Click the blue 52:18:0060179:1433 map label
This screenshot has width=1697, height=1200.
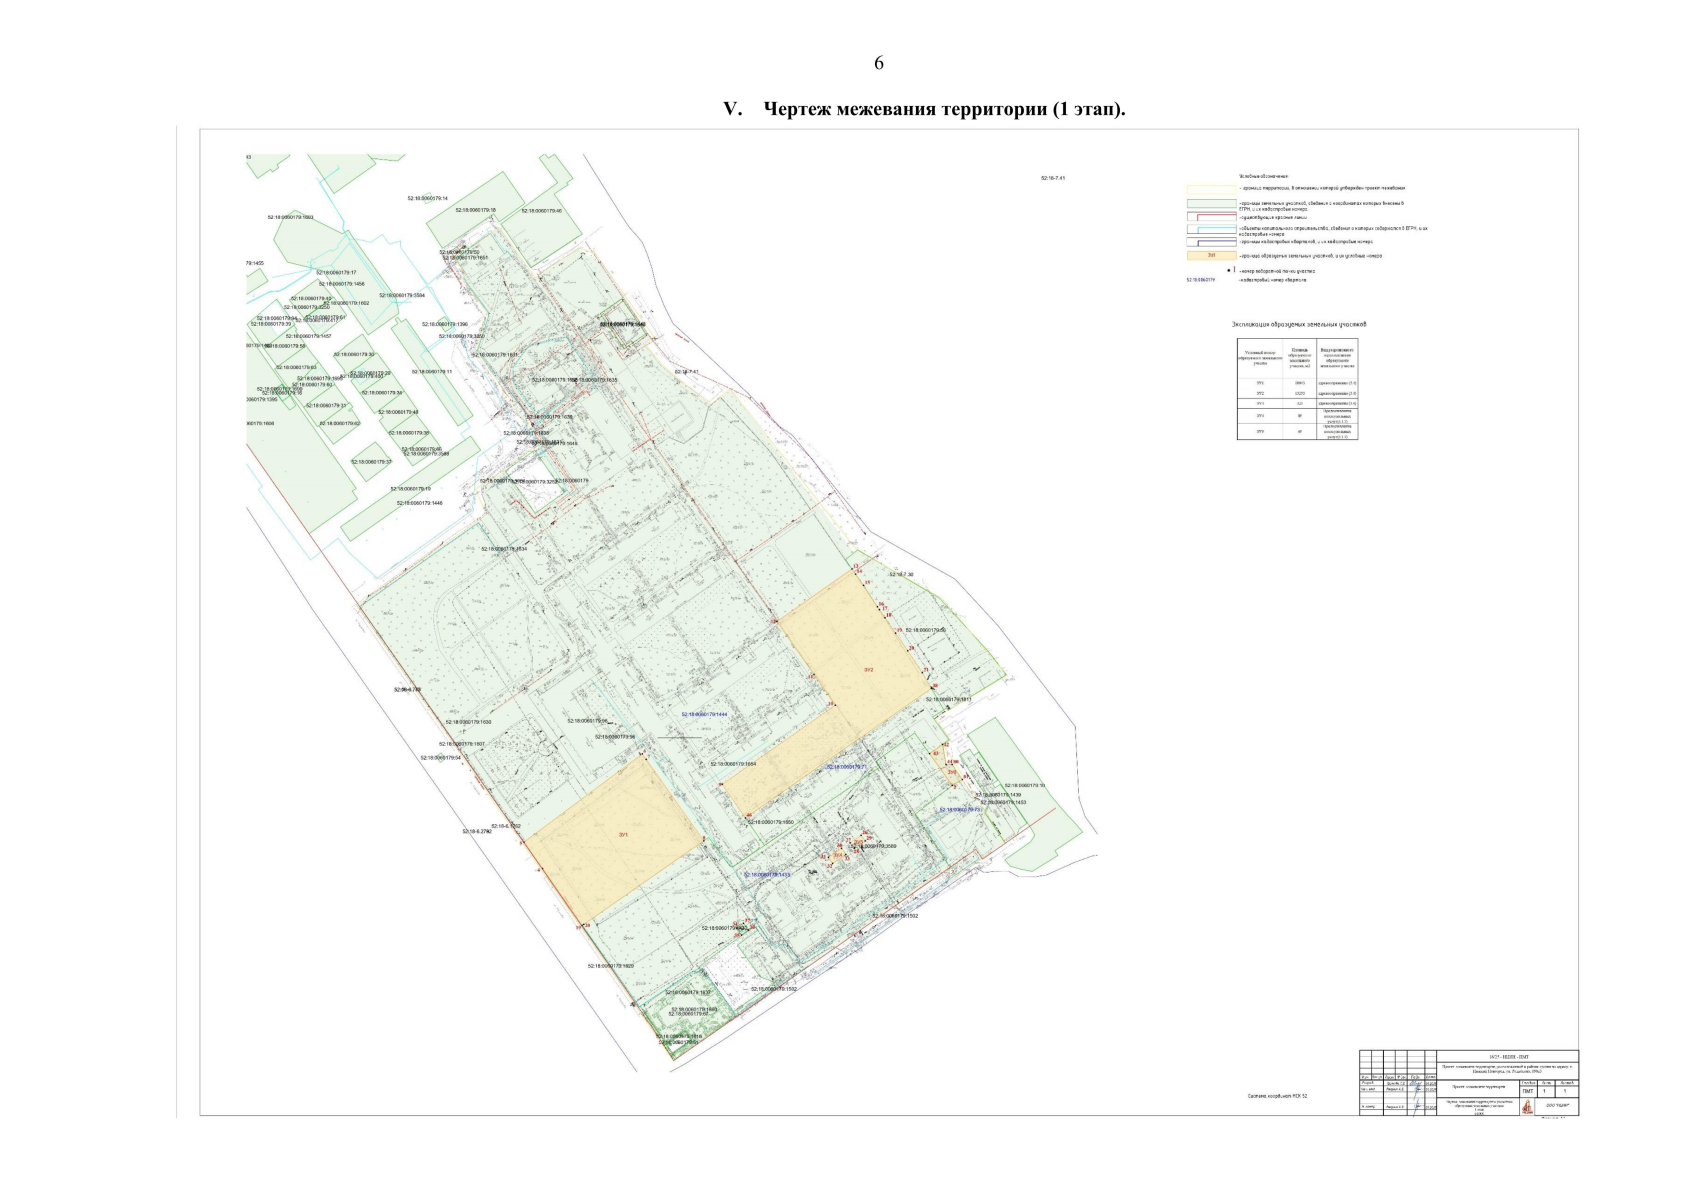click(x=767, y=875)
